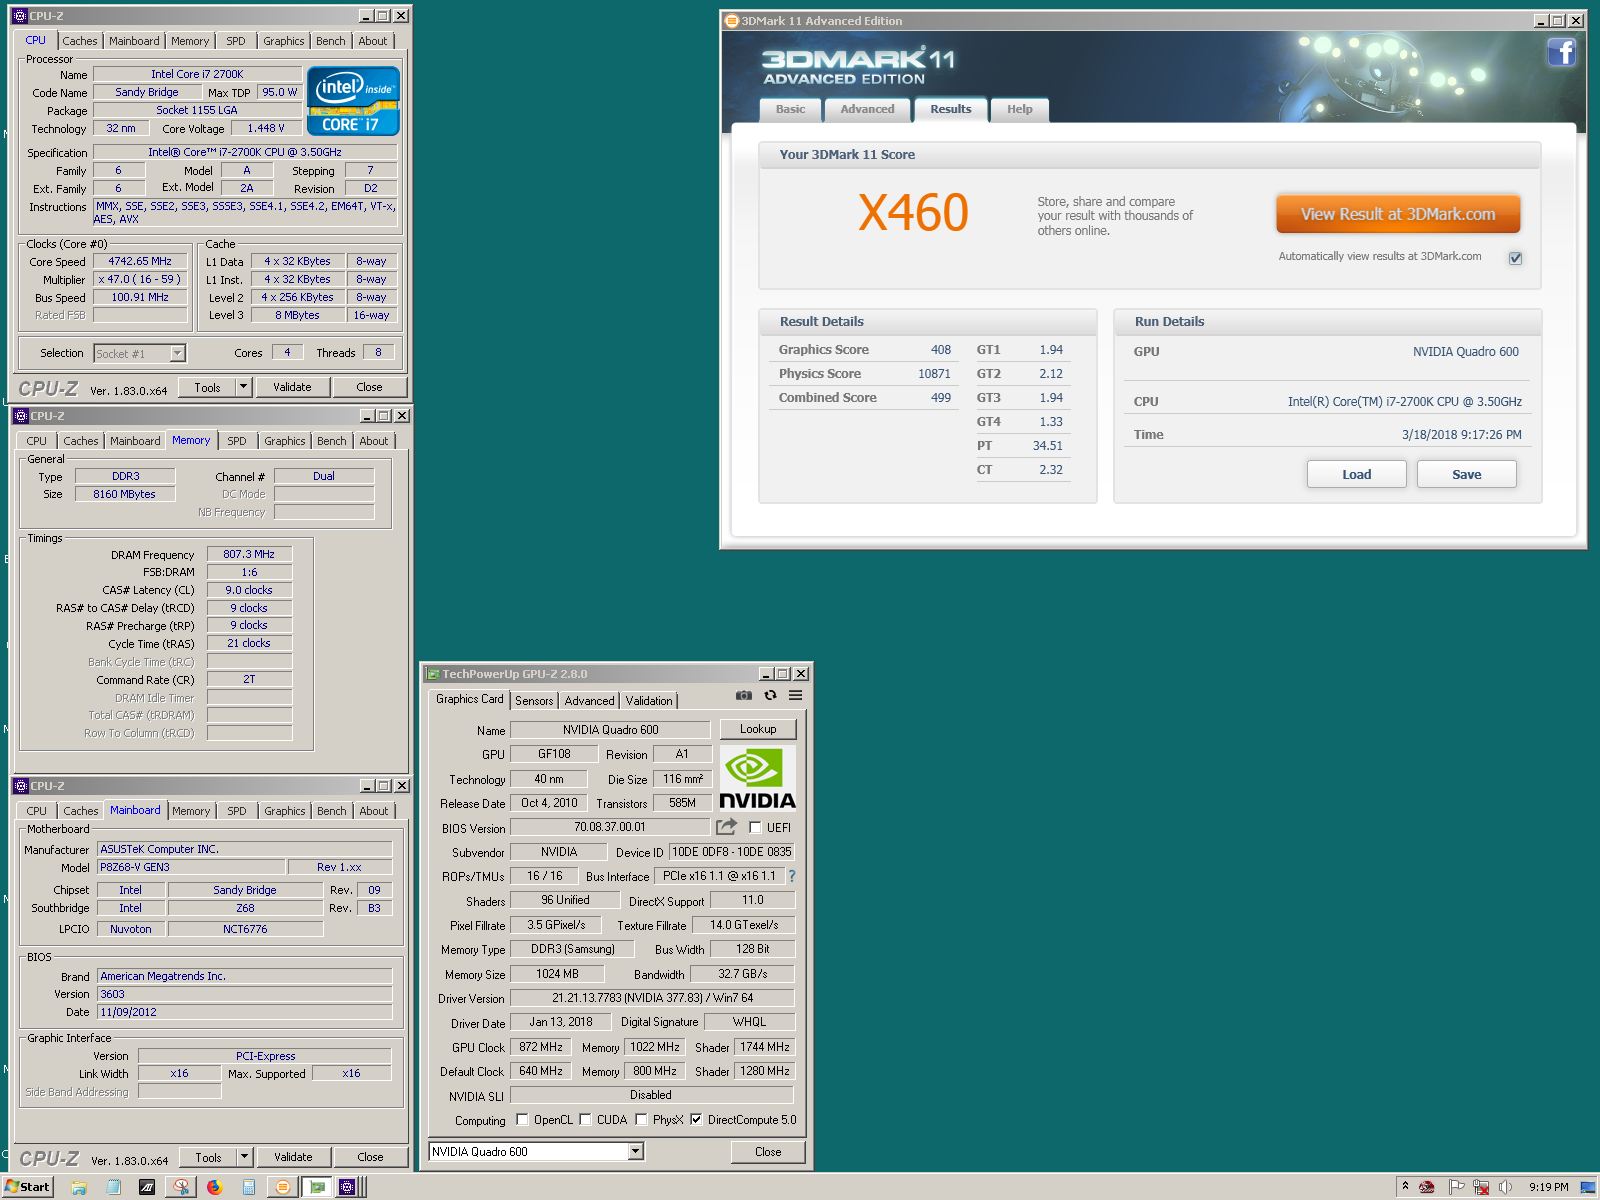Viewport: 1600px width, 1200px height.
Task: Toggle the OpenCL checkbox
Action: coord(522,1120)
